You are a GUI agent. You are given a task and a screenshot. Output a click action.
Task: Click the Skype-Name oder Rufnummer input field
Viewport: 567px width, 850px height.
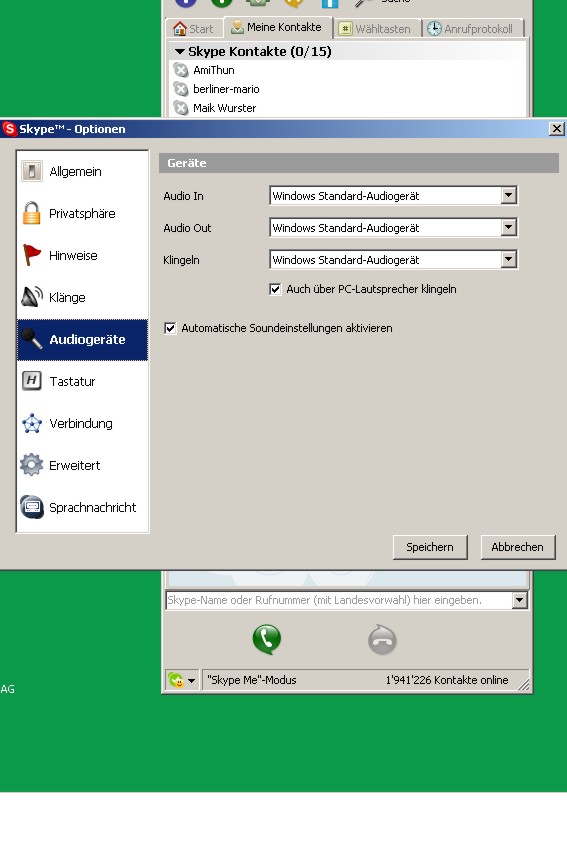[339, 600]
